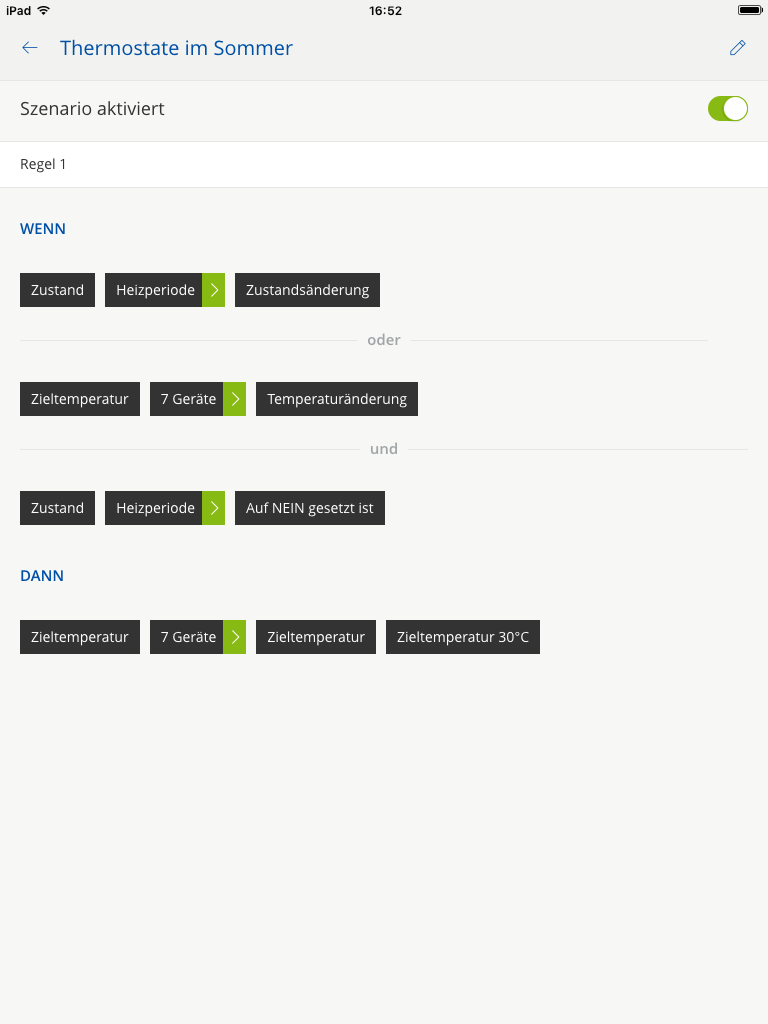This screenshot has height=1024, width=768.
Task: Tap the Zustand tag below und separator
Action: tap(57, 508)
